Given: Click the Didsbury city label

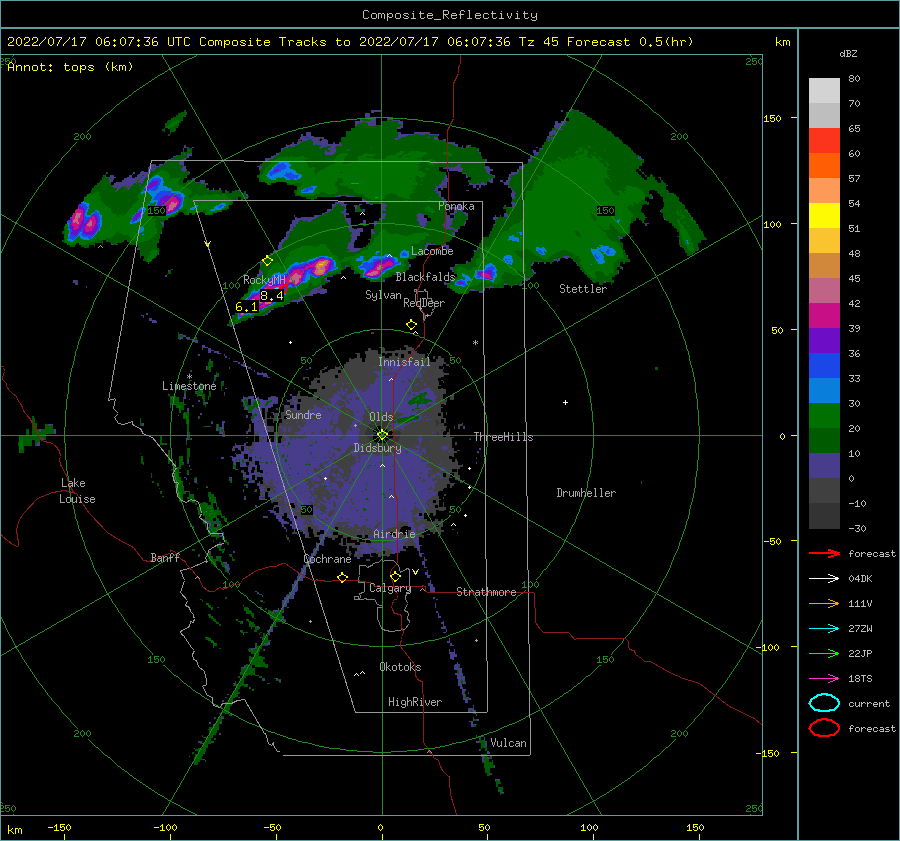Looking at the screenshot, I should click(377, 448).
